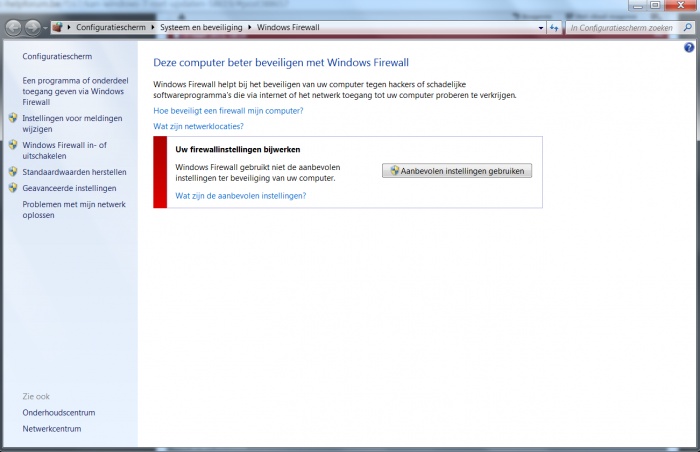The width and height of the screenshot is (700, 452).
Task: Click shield icon beside Geavanceerde instellingen
Action: (x=13, y=188)
